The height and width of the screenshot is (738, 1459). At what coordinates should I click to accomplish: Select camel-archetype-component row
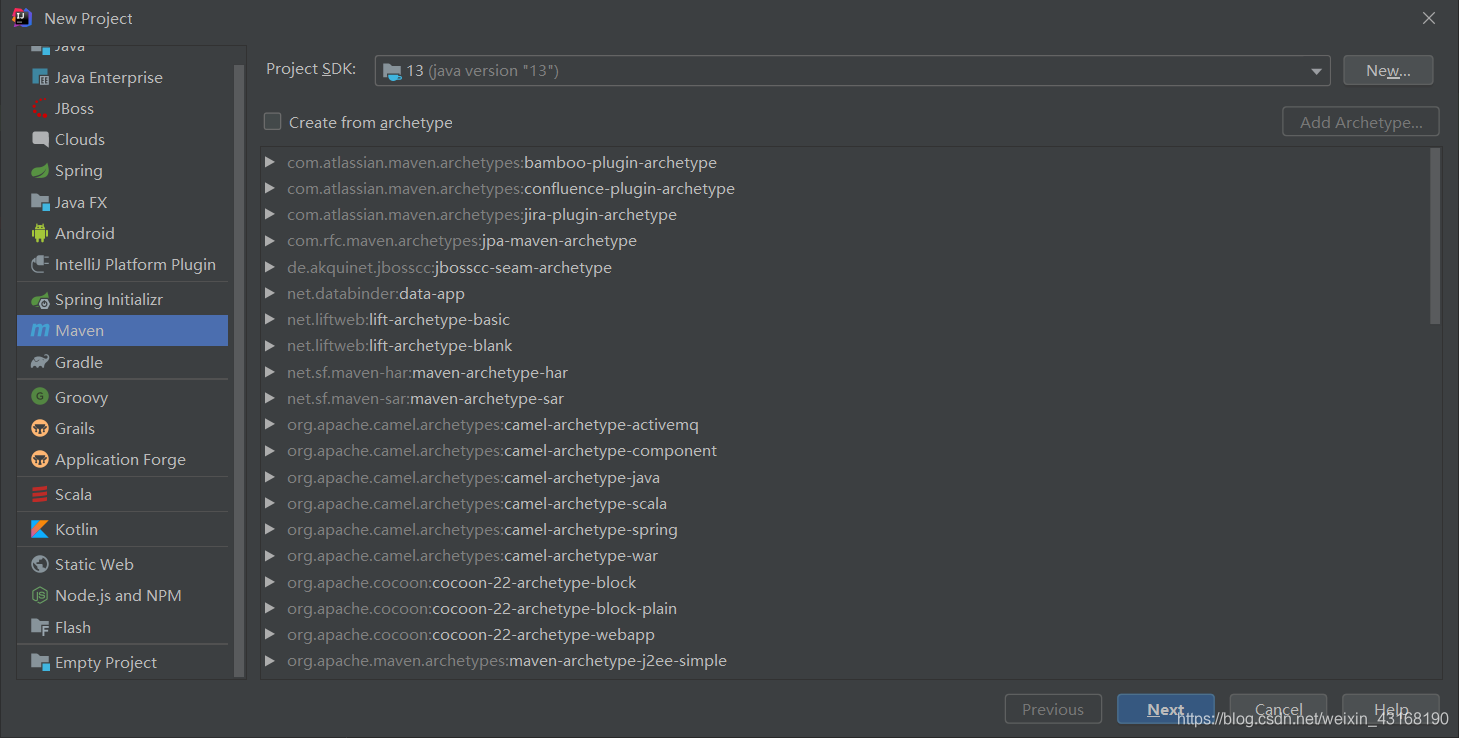[x=845, y=450]
